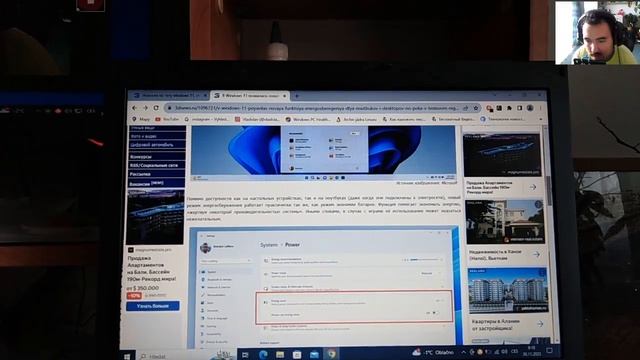Open the Hanoi villa ad thumbnail
This screenshot has width=640, height=360.
[505, 222]
